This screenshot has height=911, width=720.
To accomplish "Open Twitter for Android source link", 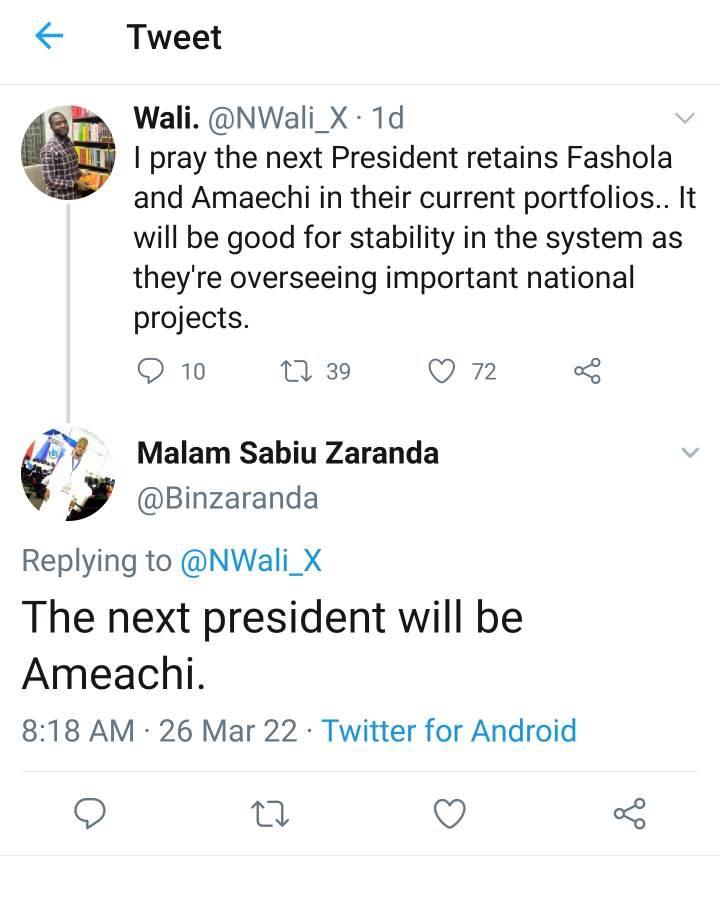I will pos(449,730).
